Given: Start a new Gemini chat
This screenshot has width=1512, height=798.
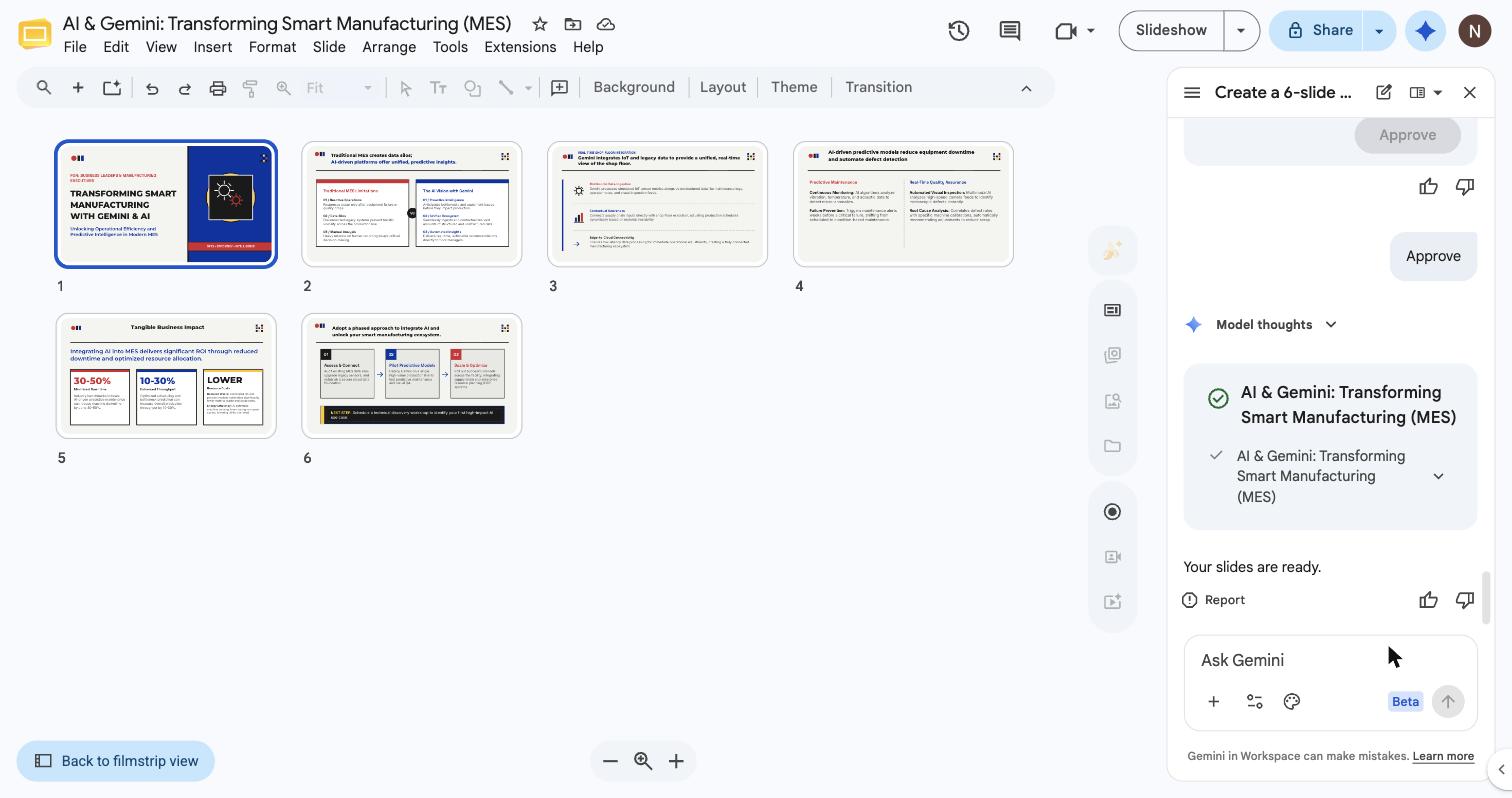Looking at the screenshot, I should pos(1384,92).
